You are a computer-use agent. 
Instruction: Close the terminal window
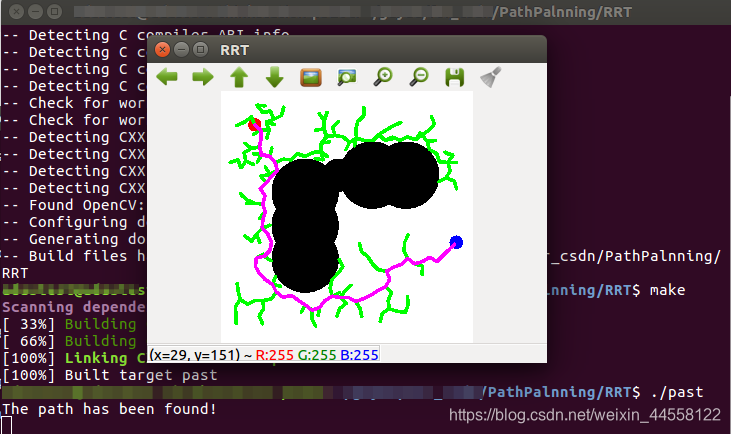pos(16,11)
